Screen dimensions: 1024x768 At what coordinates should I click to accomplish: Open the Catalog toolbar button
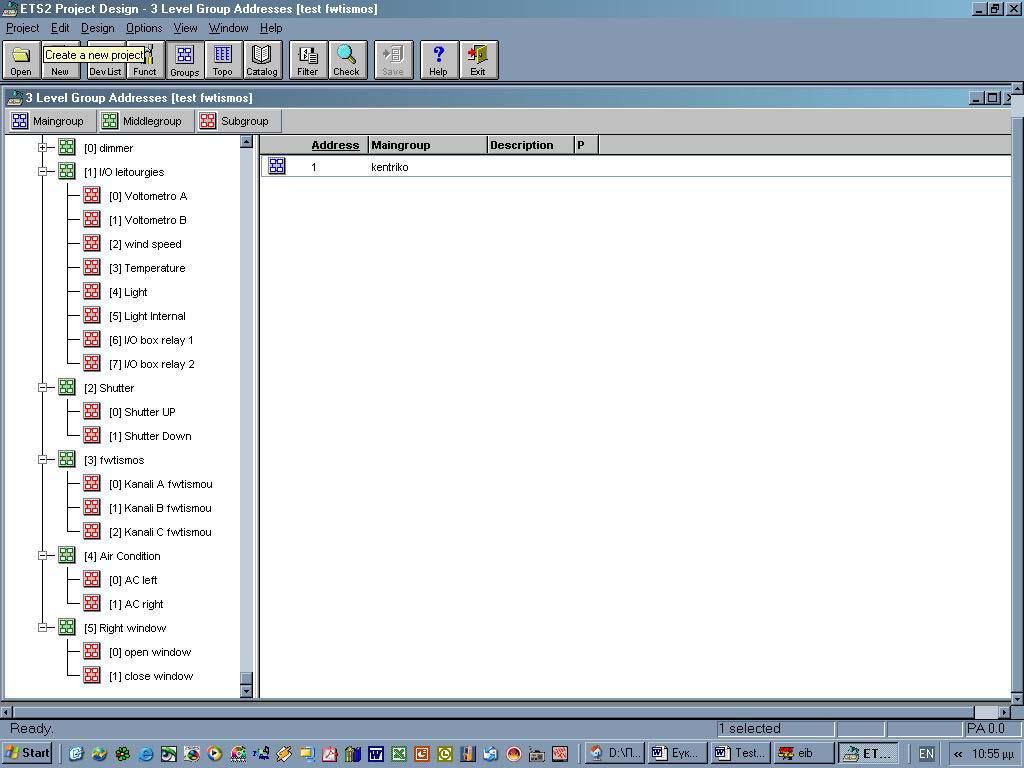click(262, 60)
